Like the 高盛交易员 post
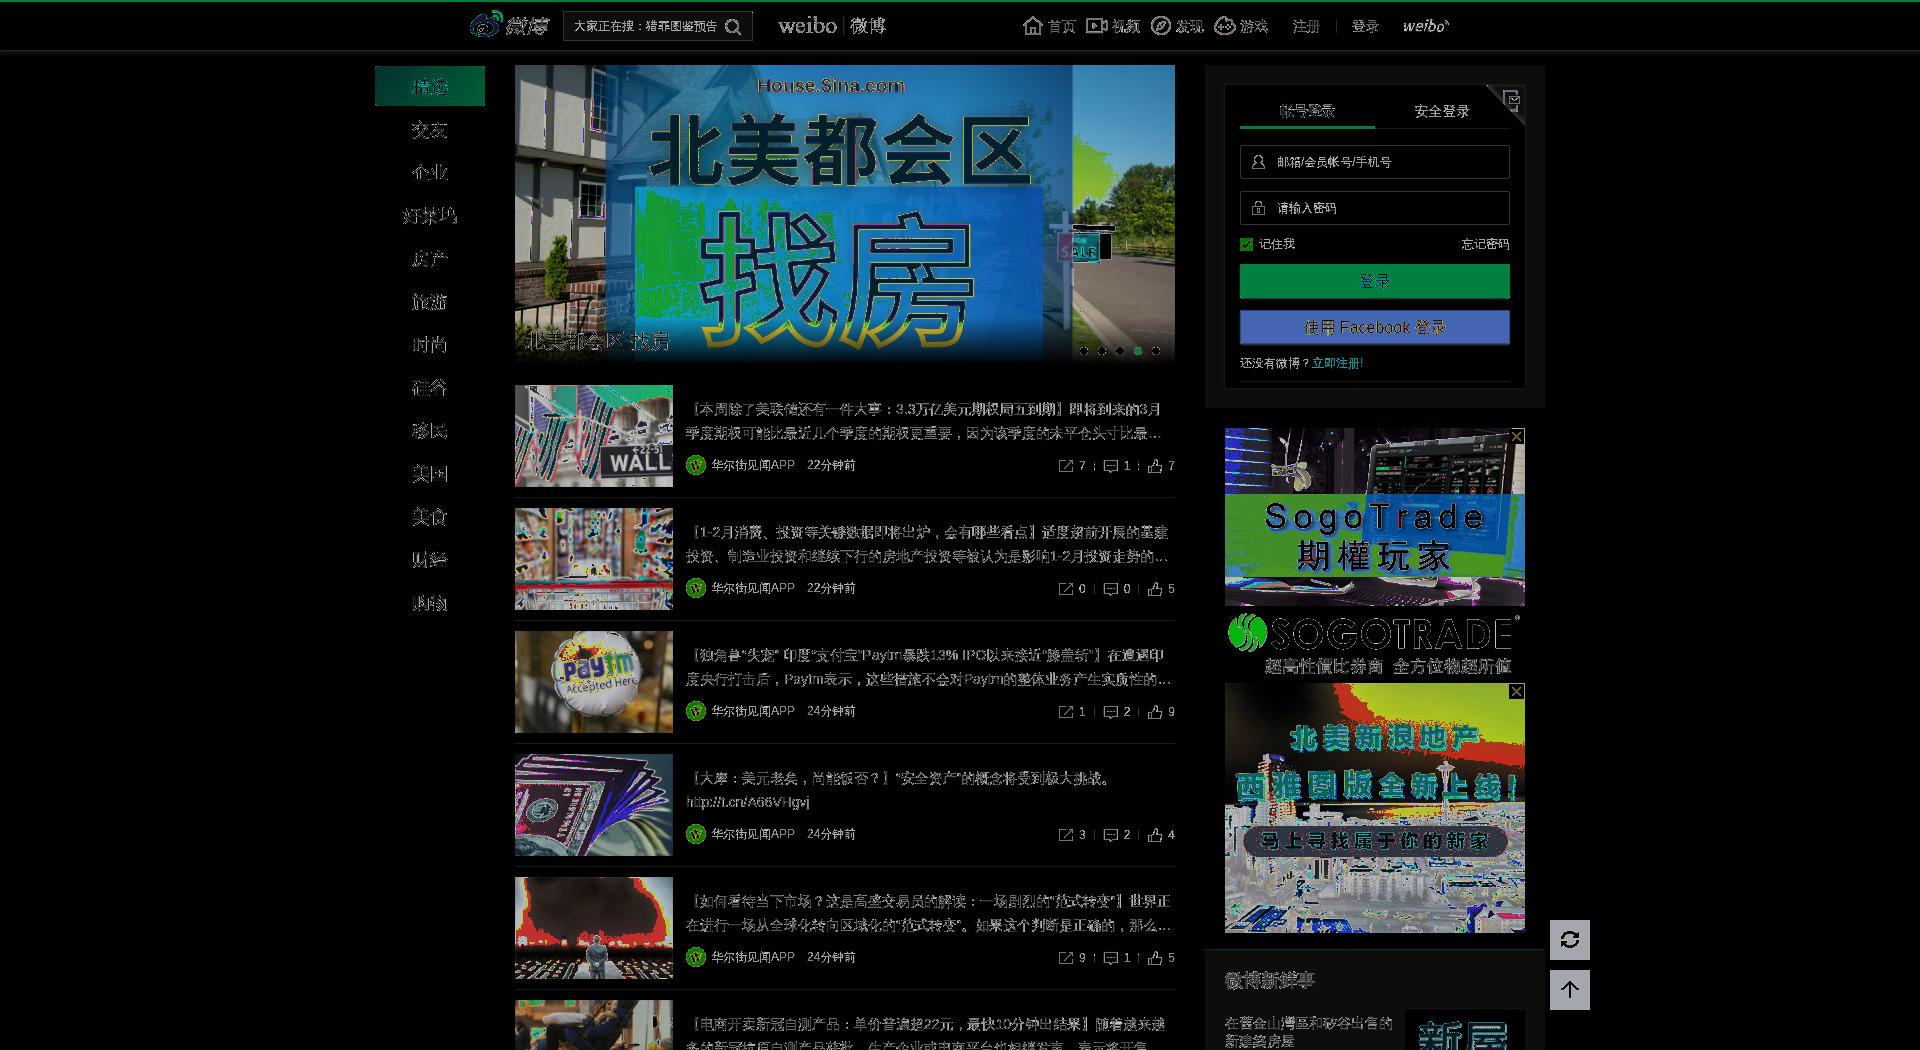Viewport: 1920px width, 1050px height. coord(1161,958)
